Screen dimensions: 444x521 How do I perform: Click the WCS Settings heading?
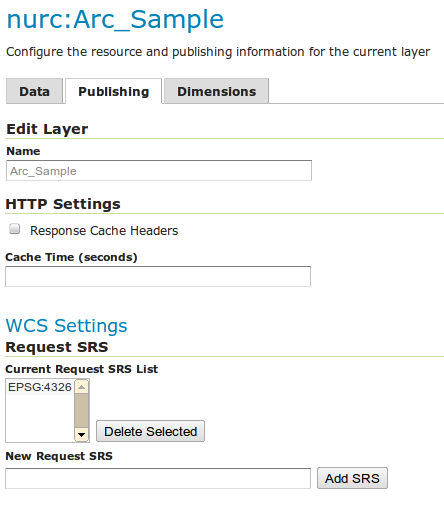pyautogui.click(x=66, y=326)
